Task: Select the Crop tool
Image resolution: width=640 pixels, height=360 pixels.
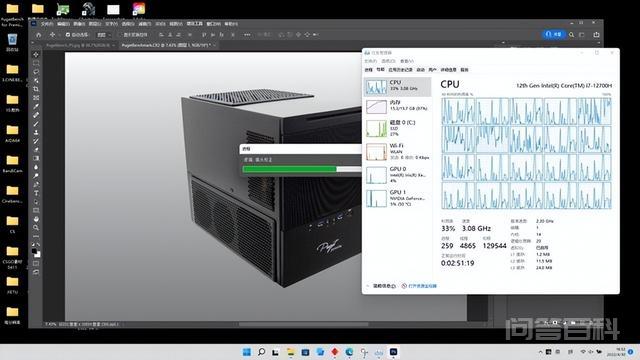Action: (36, 89)
